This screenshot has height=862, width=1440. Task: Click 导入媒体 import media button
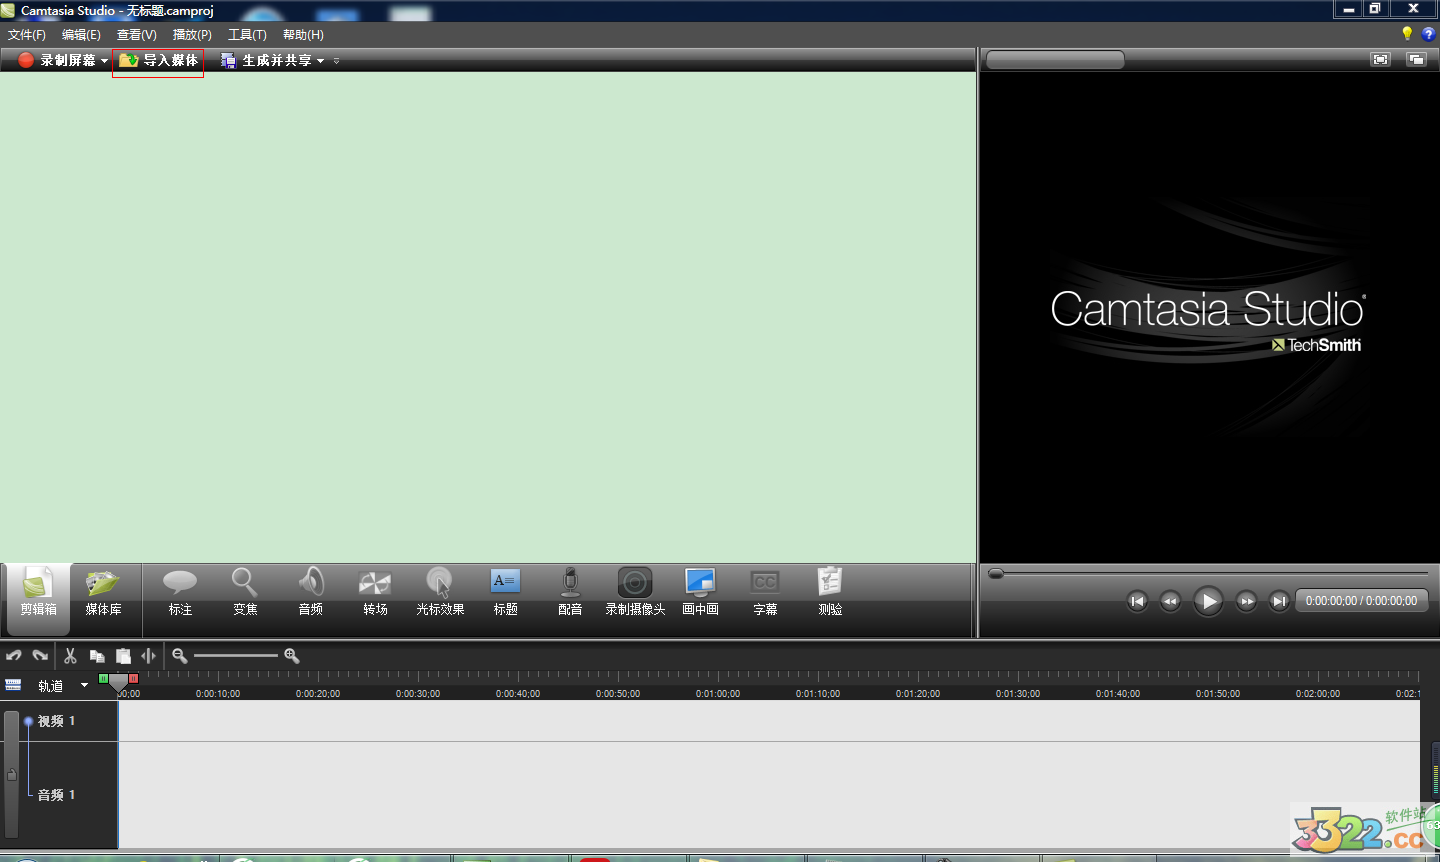pyautogui.click(x=158, y=60)
